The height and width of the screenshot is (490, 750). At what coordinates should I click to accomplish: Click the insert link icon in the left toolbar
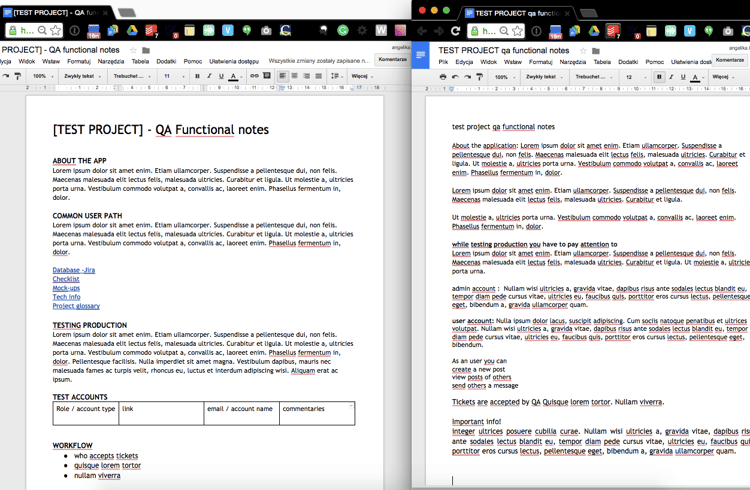tap(254, 76)
